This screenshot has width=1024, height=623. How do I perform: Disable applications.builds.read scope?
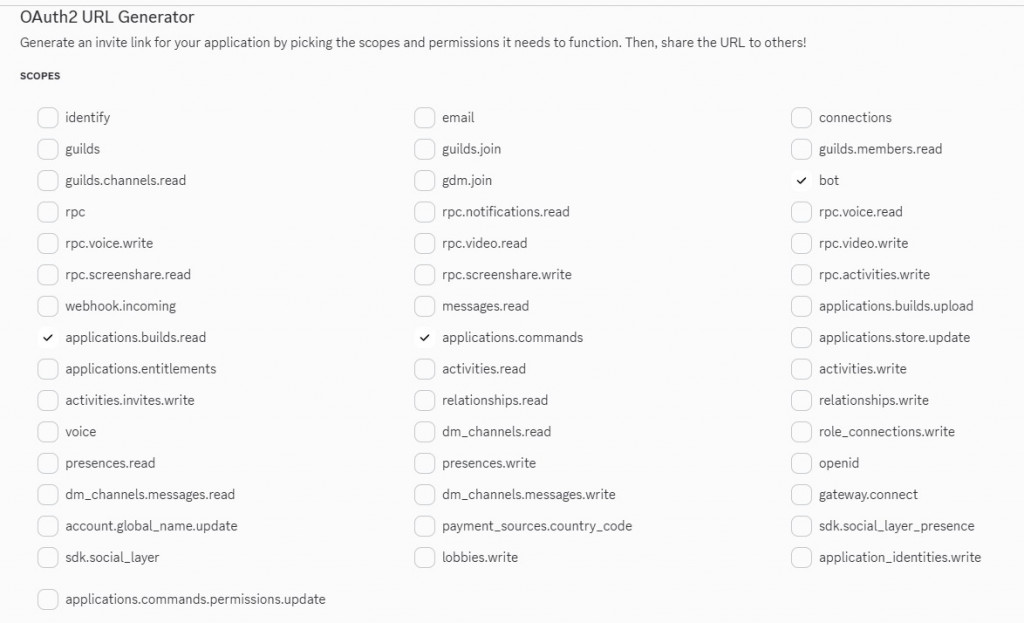point(48,338)
